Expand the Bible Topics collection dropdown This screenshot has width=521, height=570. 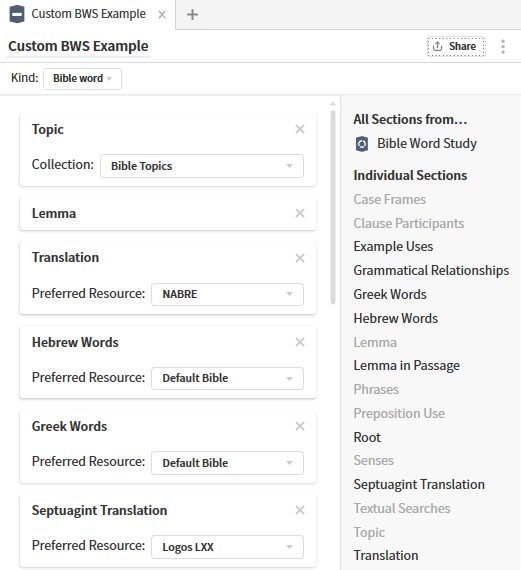coord(202,166)
